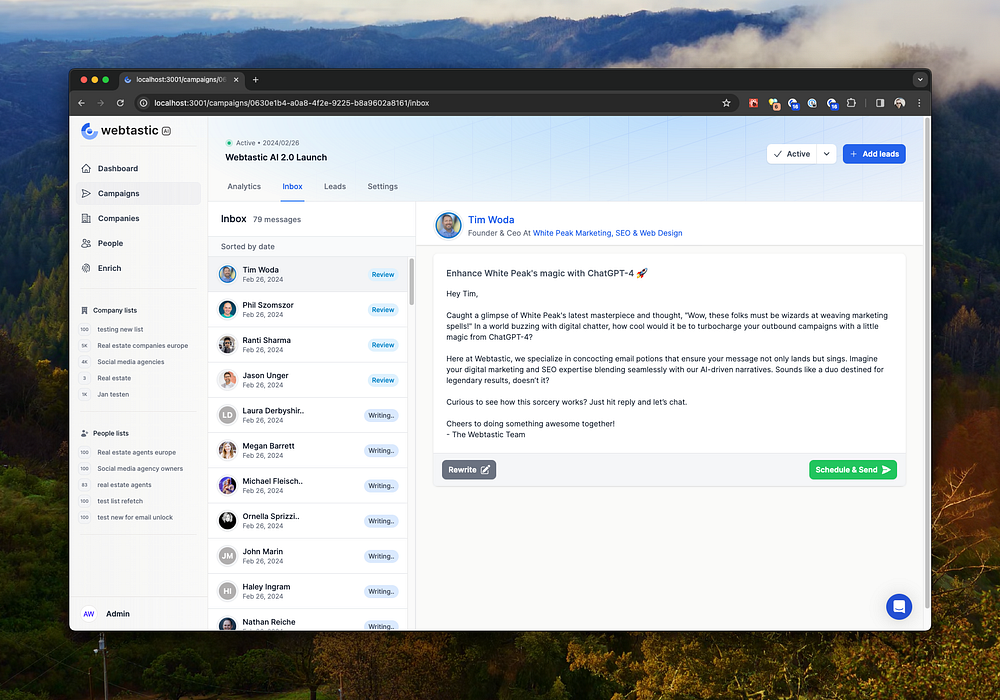Click the site info icon in address bar
The image size is (1000, 700).
[x=143, y=103]
